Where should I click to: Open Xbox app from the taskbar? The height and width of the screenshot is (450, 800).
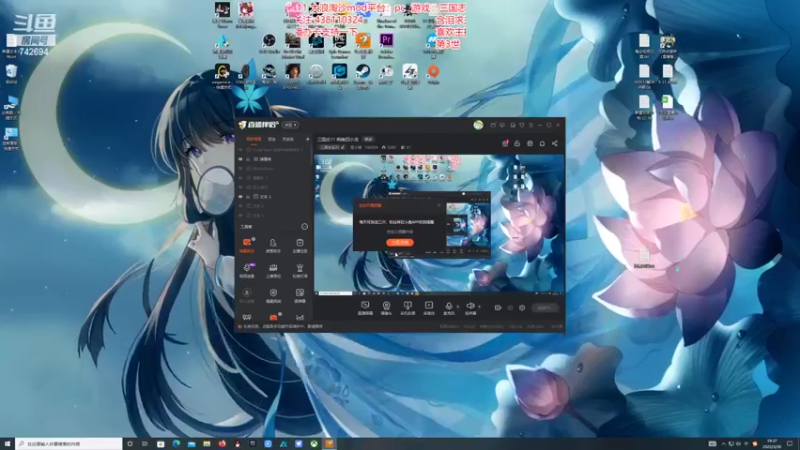pos(314,444)
